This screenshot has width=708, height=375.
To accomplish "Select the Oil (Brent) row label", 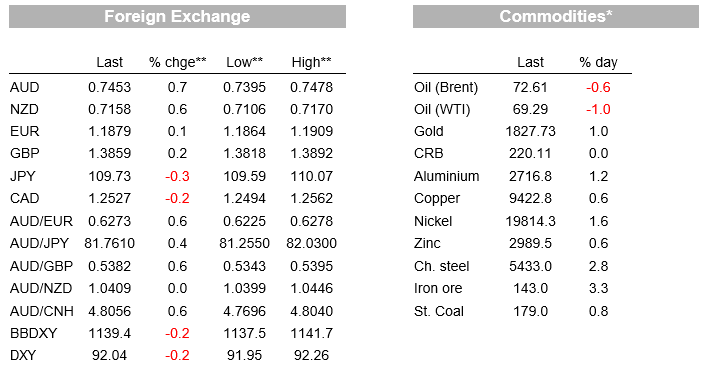I will click(446, 87).
